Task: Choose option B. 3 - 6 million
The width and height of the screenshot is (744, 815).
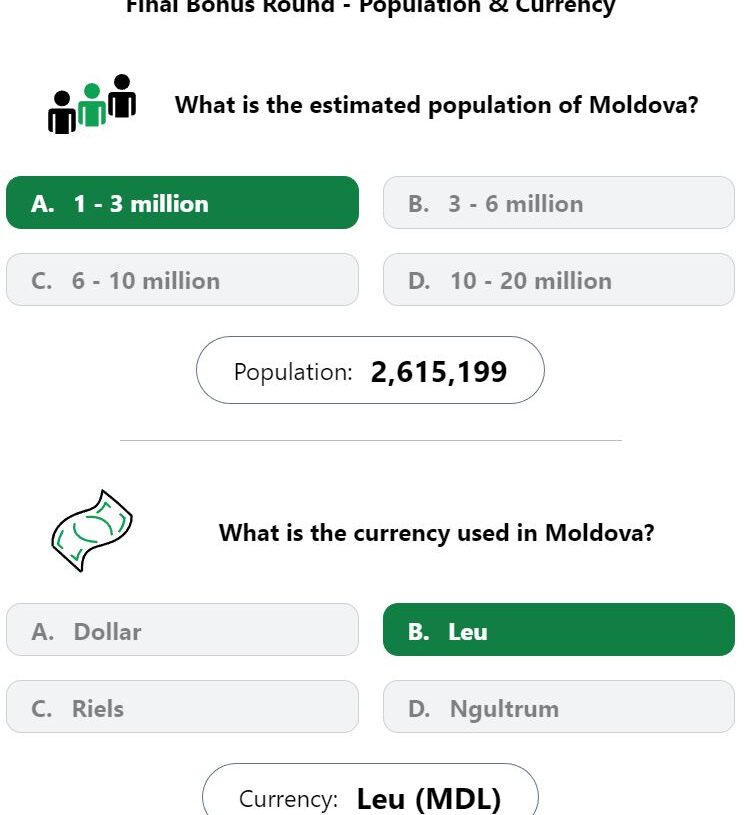Action: [x=559, y=202]
